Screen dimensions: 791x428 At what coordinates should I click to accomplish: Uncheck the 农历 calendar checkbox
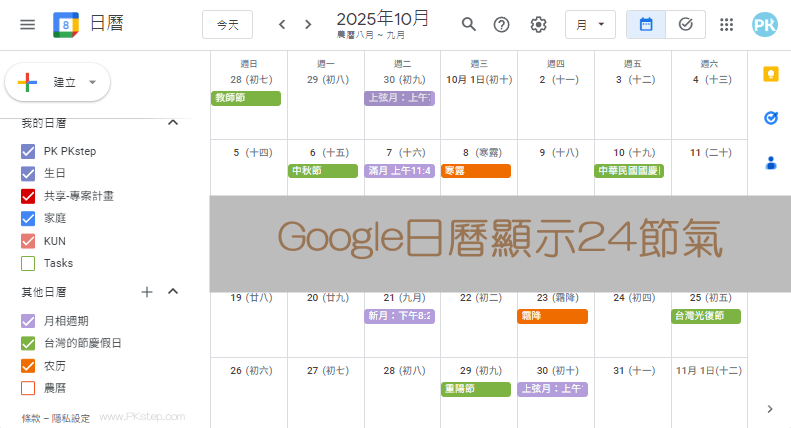coord(28,365)
